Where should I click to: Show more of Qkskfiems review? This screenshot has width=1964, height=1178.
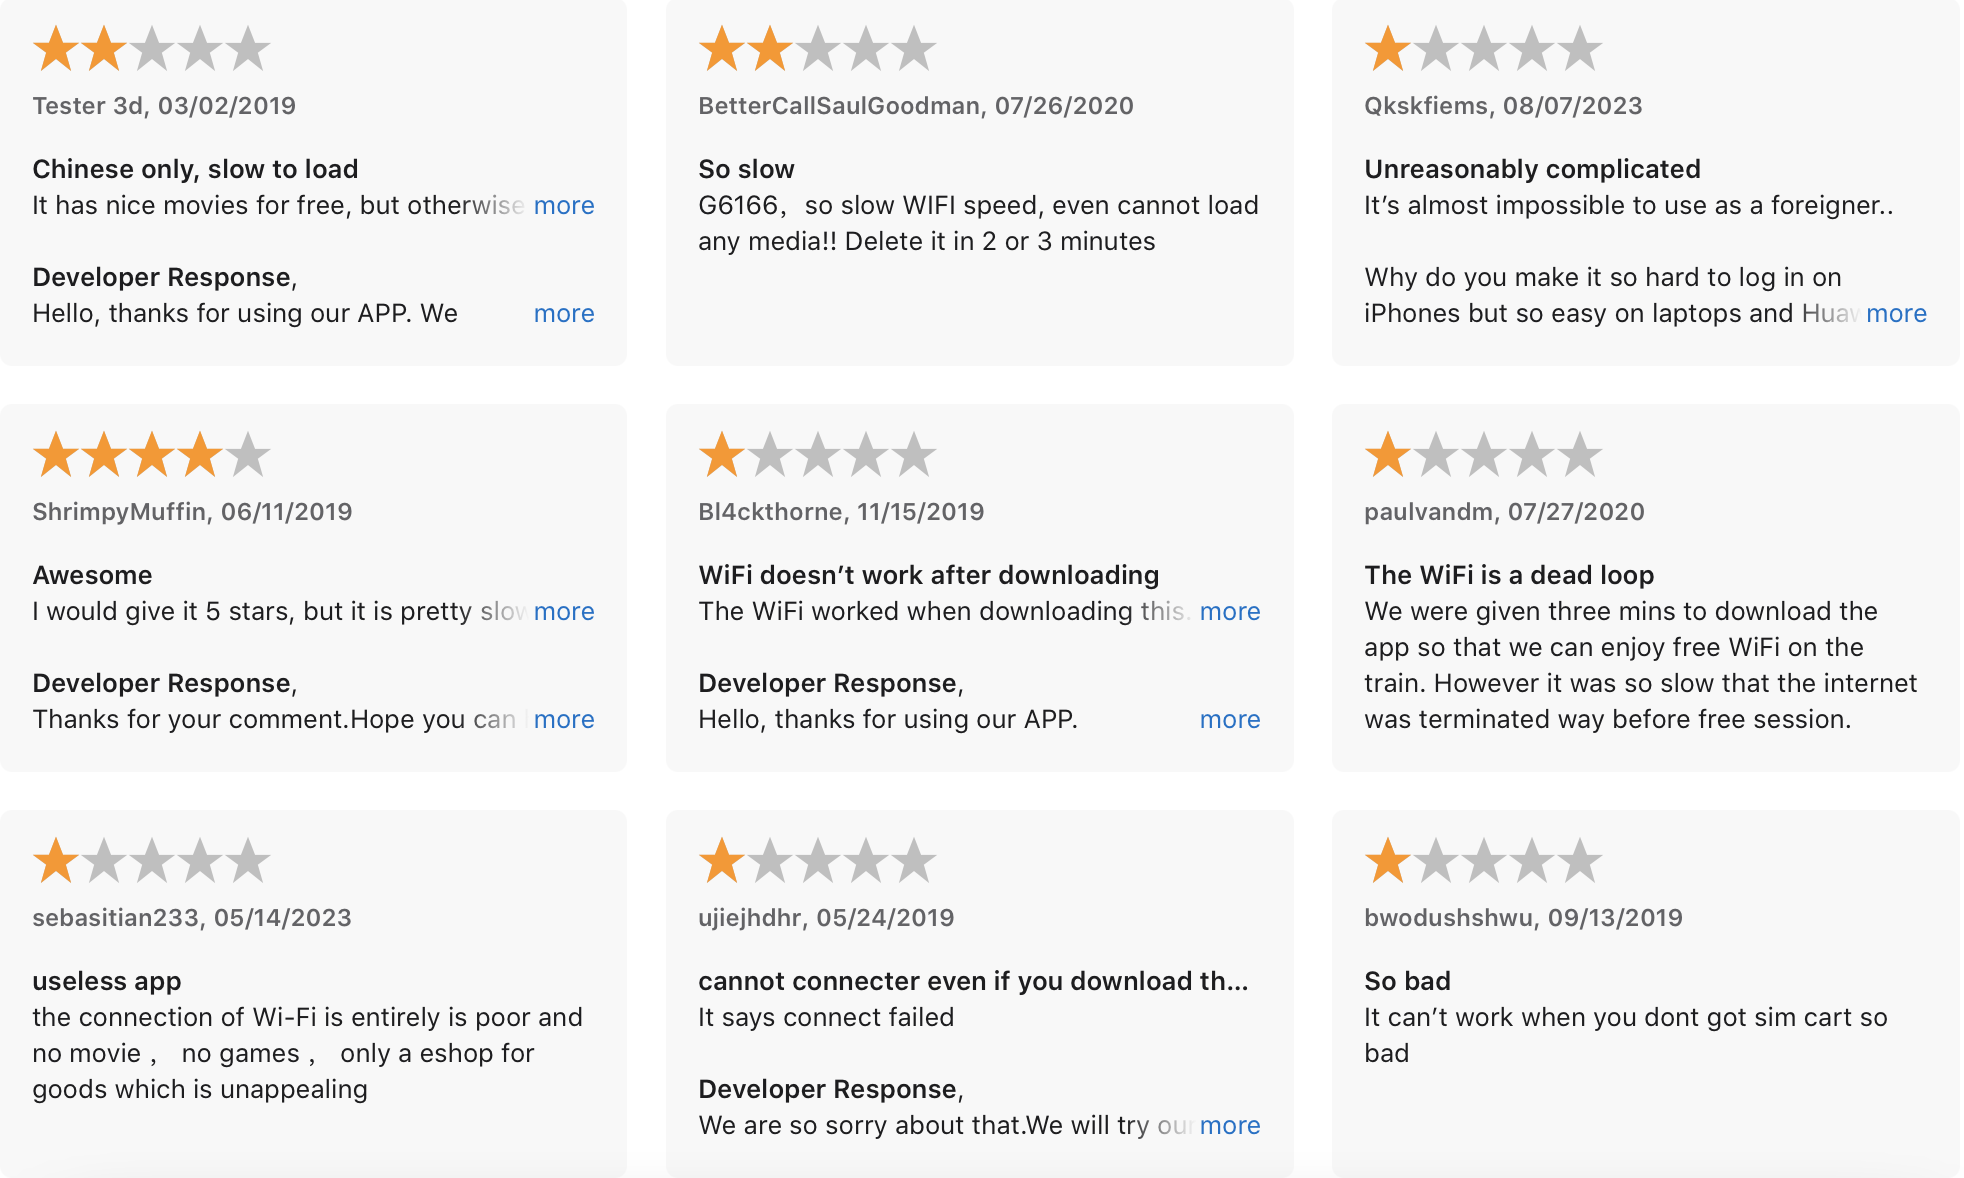pyautogui.click(x=1896, y=313)
